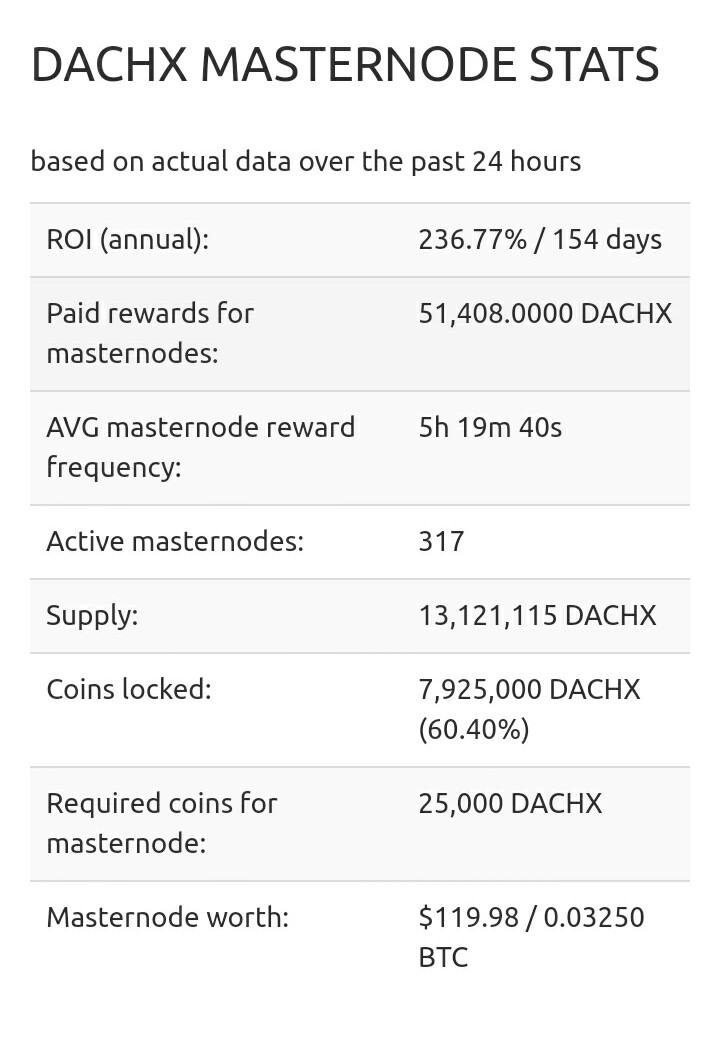Click the 7,925,000 DACHX locked amount
The height and width of the screenshot is (1043, 720).
(x=529, y=689)
